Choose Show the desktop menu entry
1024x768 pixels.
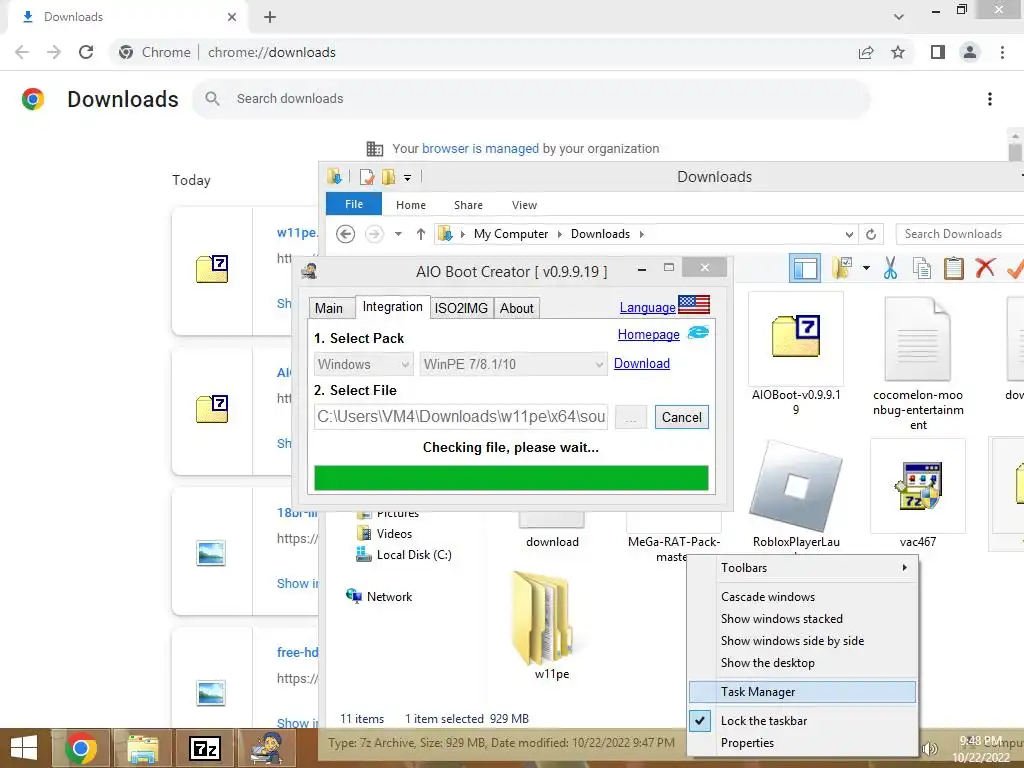click(802, 663)
